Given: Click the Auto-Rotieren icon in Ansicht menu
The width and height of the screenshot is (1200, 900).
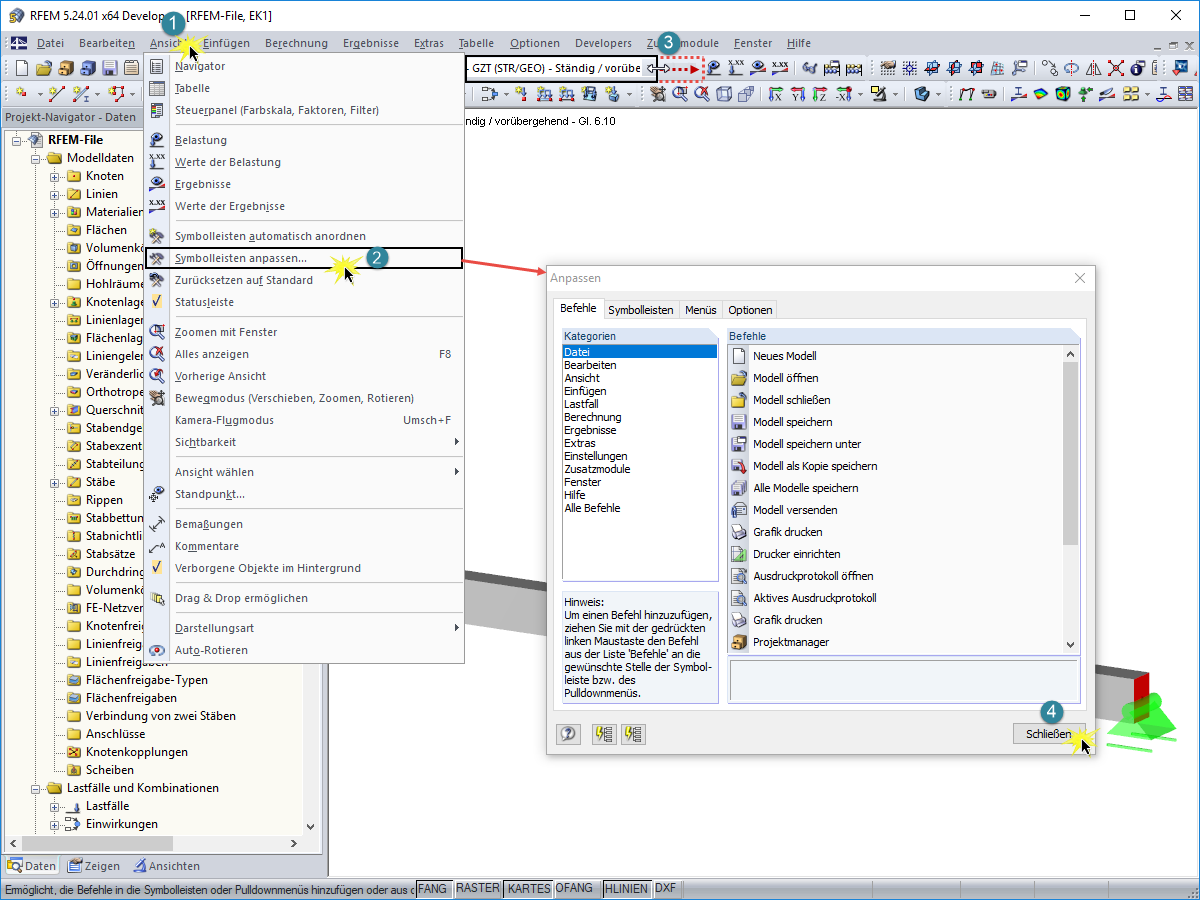Looking at the screenshot, I should (157, 650).
